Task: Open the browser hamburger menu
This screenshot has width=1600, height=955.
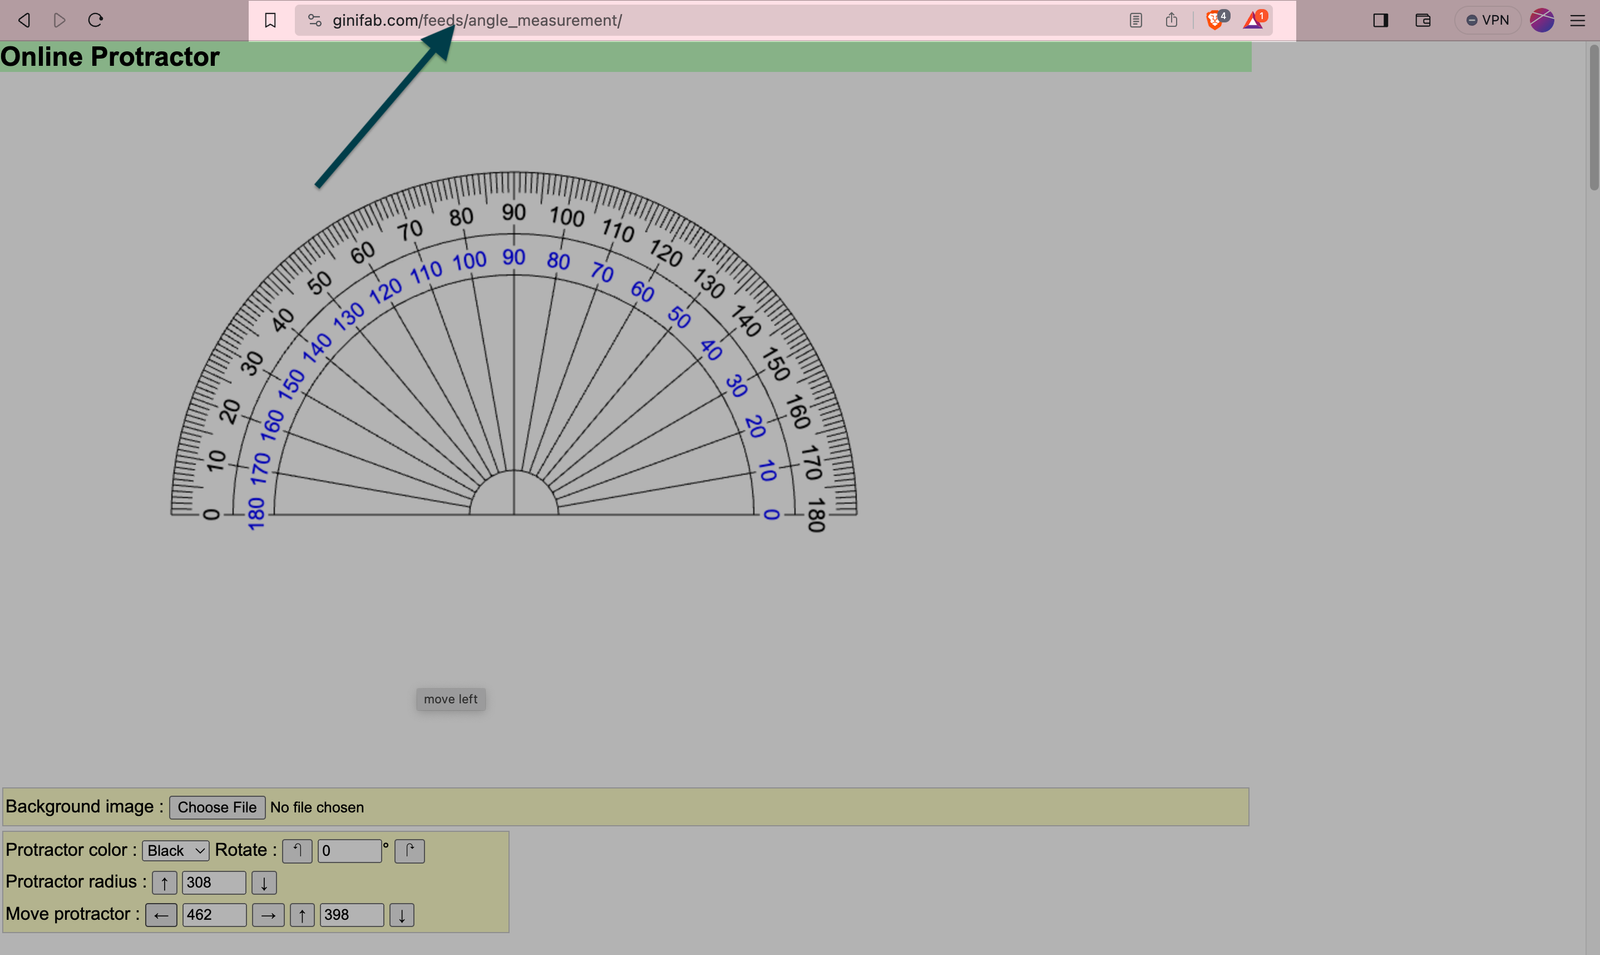Action: pos(1578,20)
